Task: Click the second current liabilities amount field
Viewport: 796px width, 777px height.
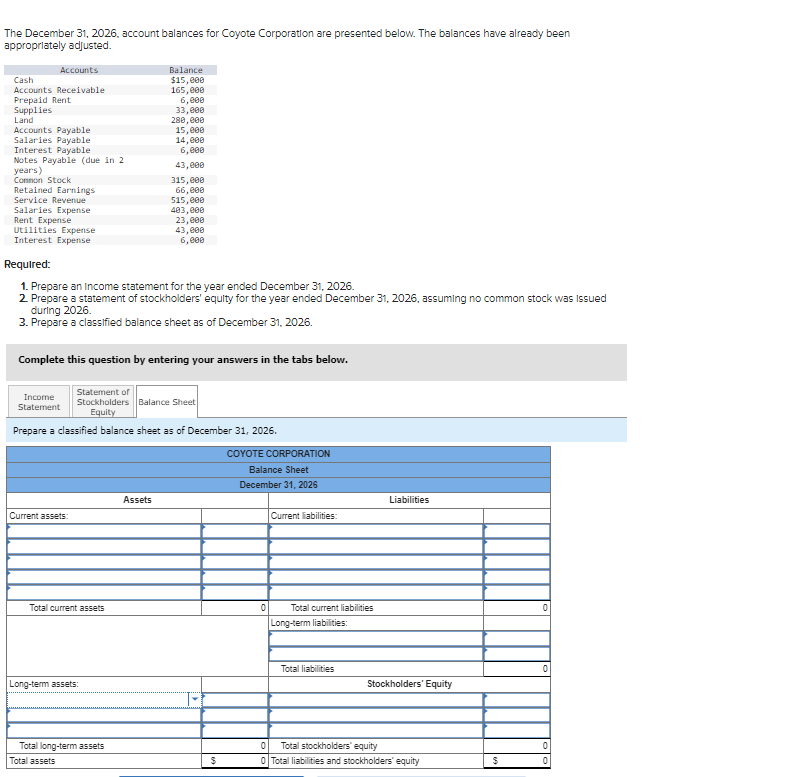Action: 517,546
